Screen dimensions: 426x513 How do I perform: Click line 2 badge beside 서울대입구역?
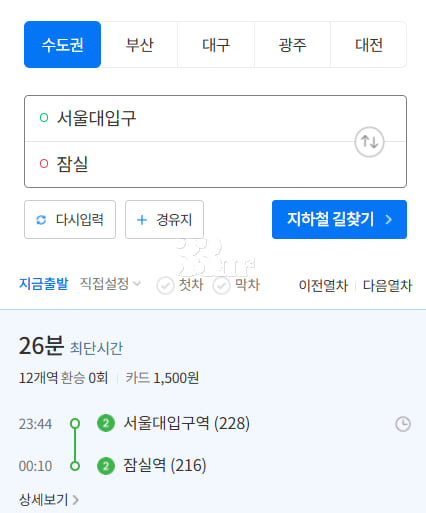point(106,423)
